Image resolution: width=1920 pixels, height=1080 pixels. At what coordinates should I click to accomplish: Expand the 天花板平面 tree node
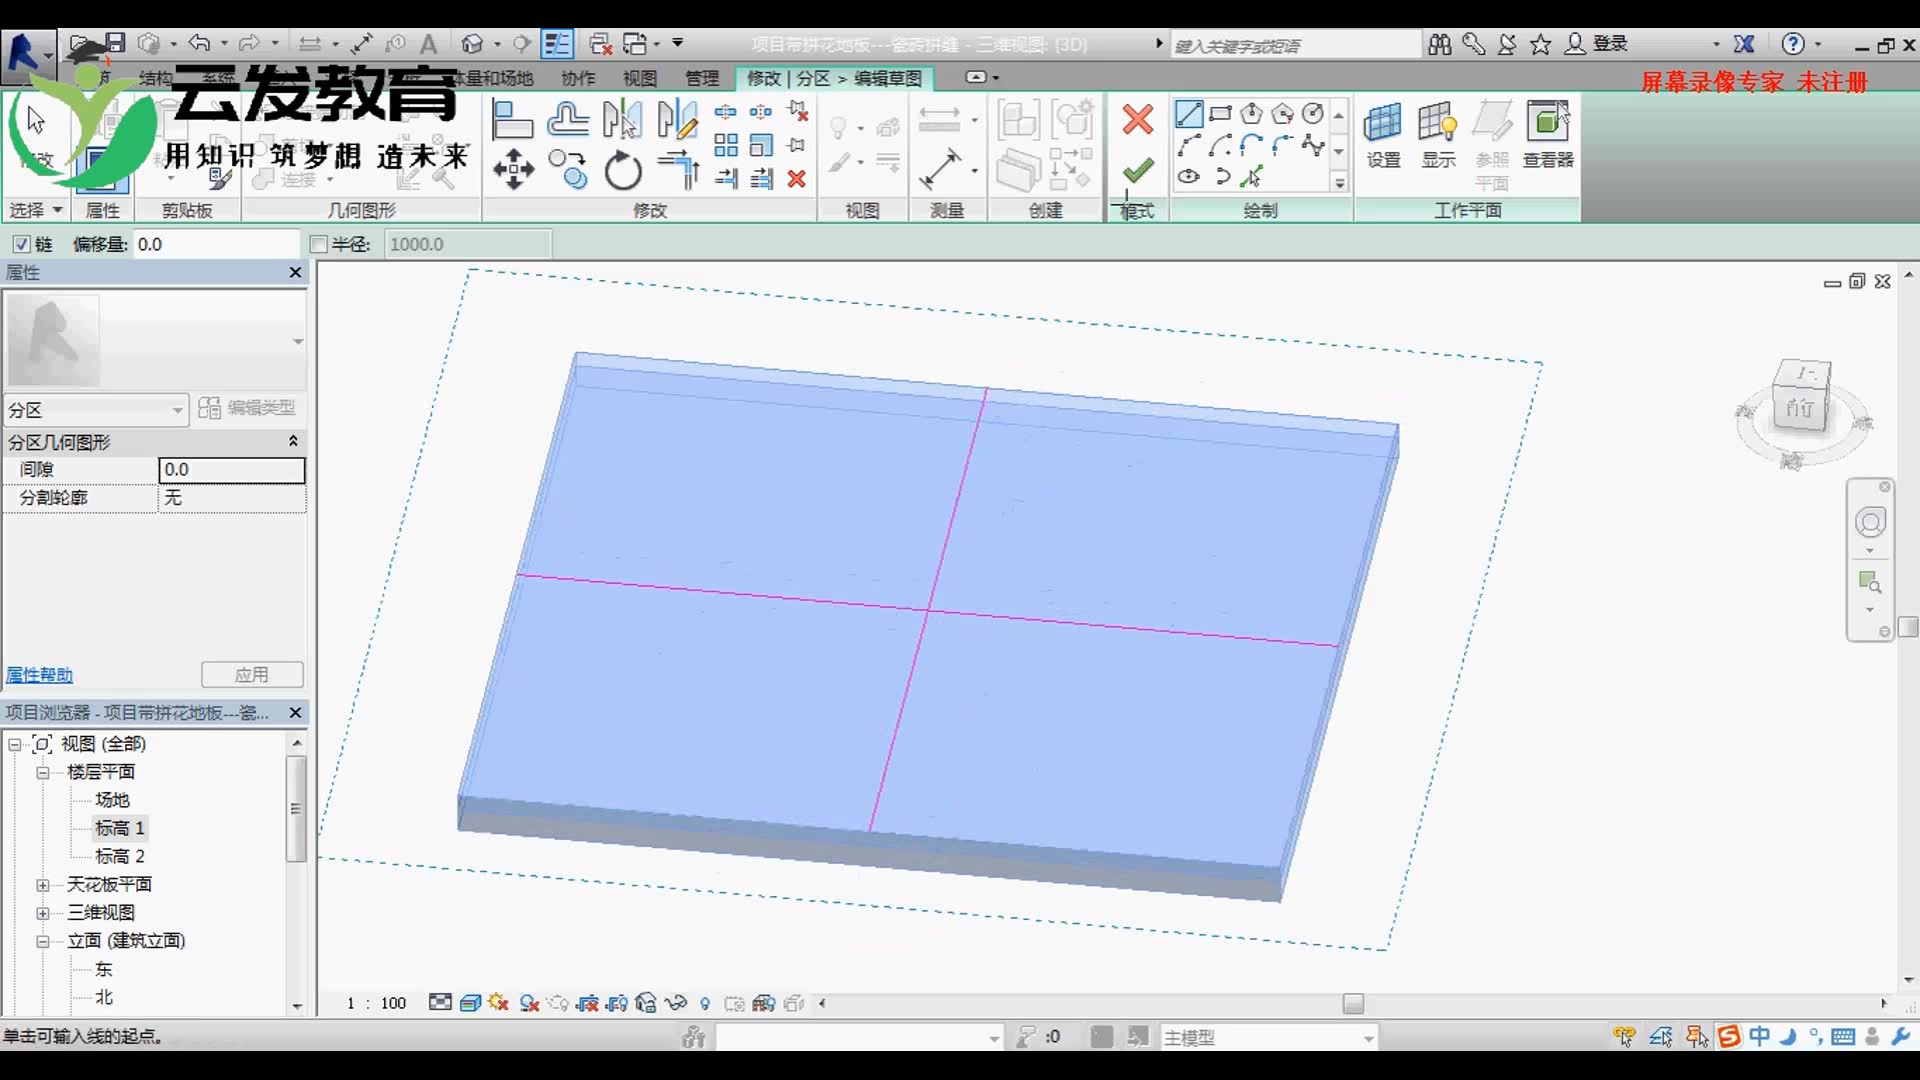(x=42, y=885)
